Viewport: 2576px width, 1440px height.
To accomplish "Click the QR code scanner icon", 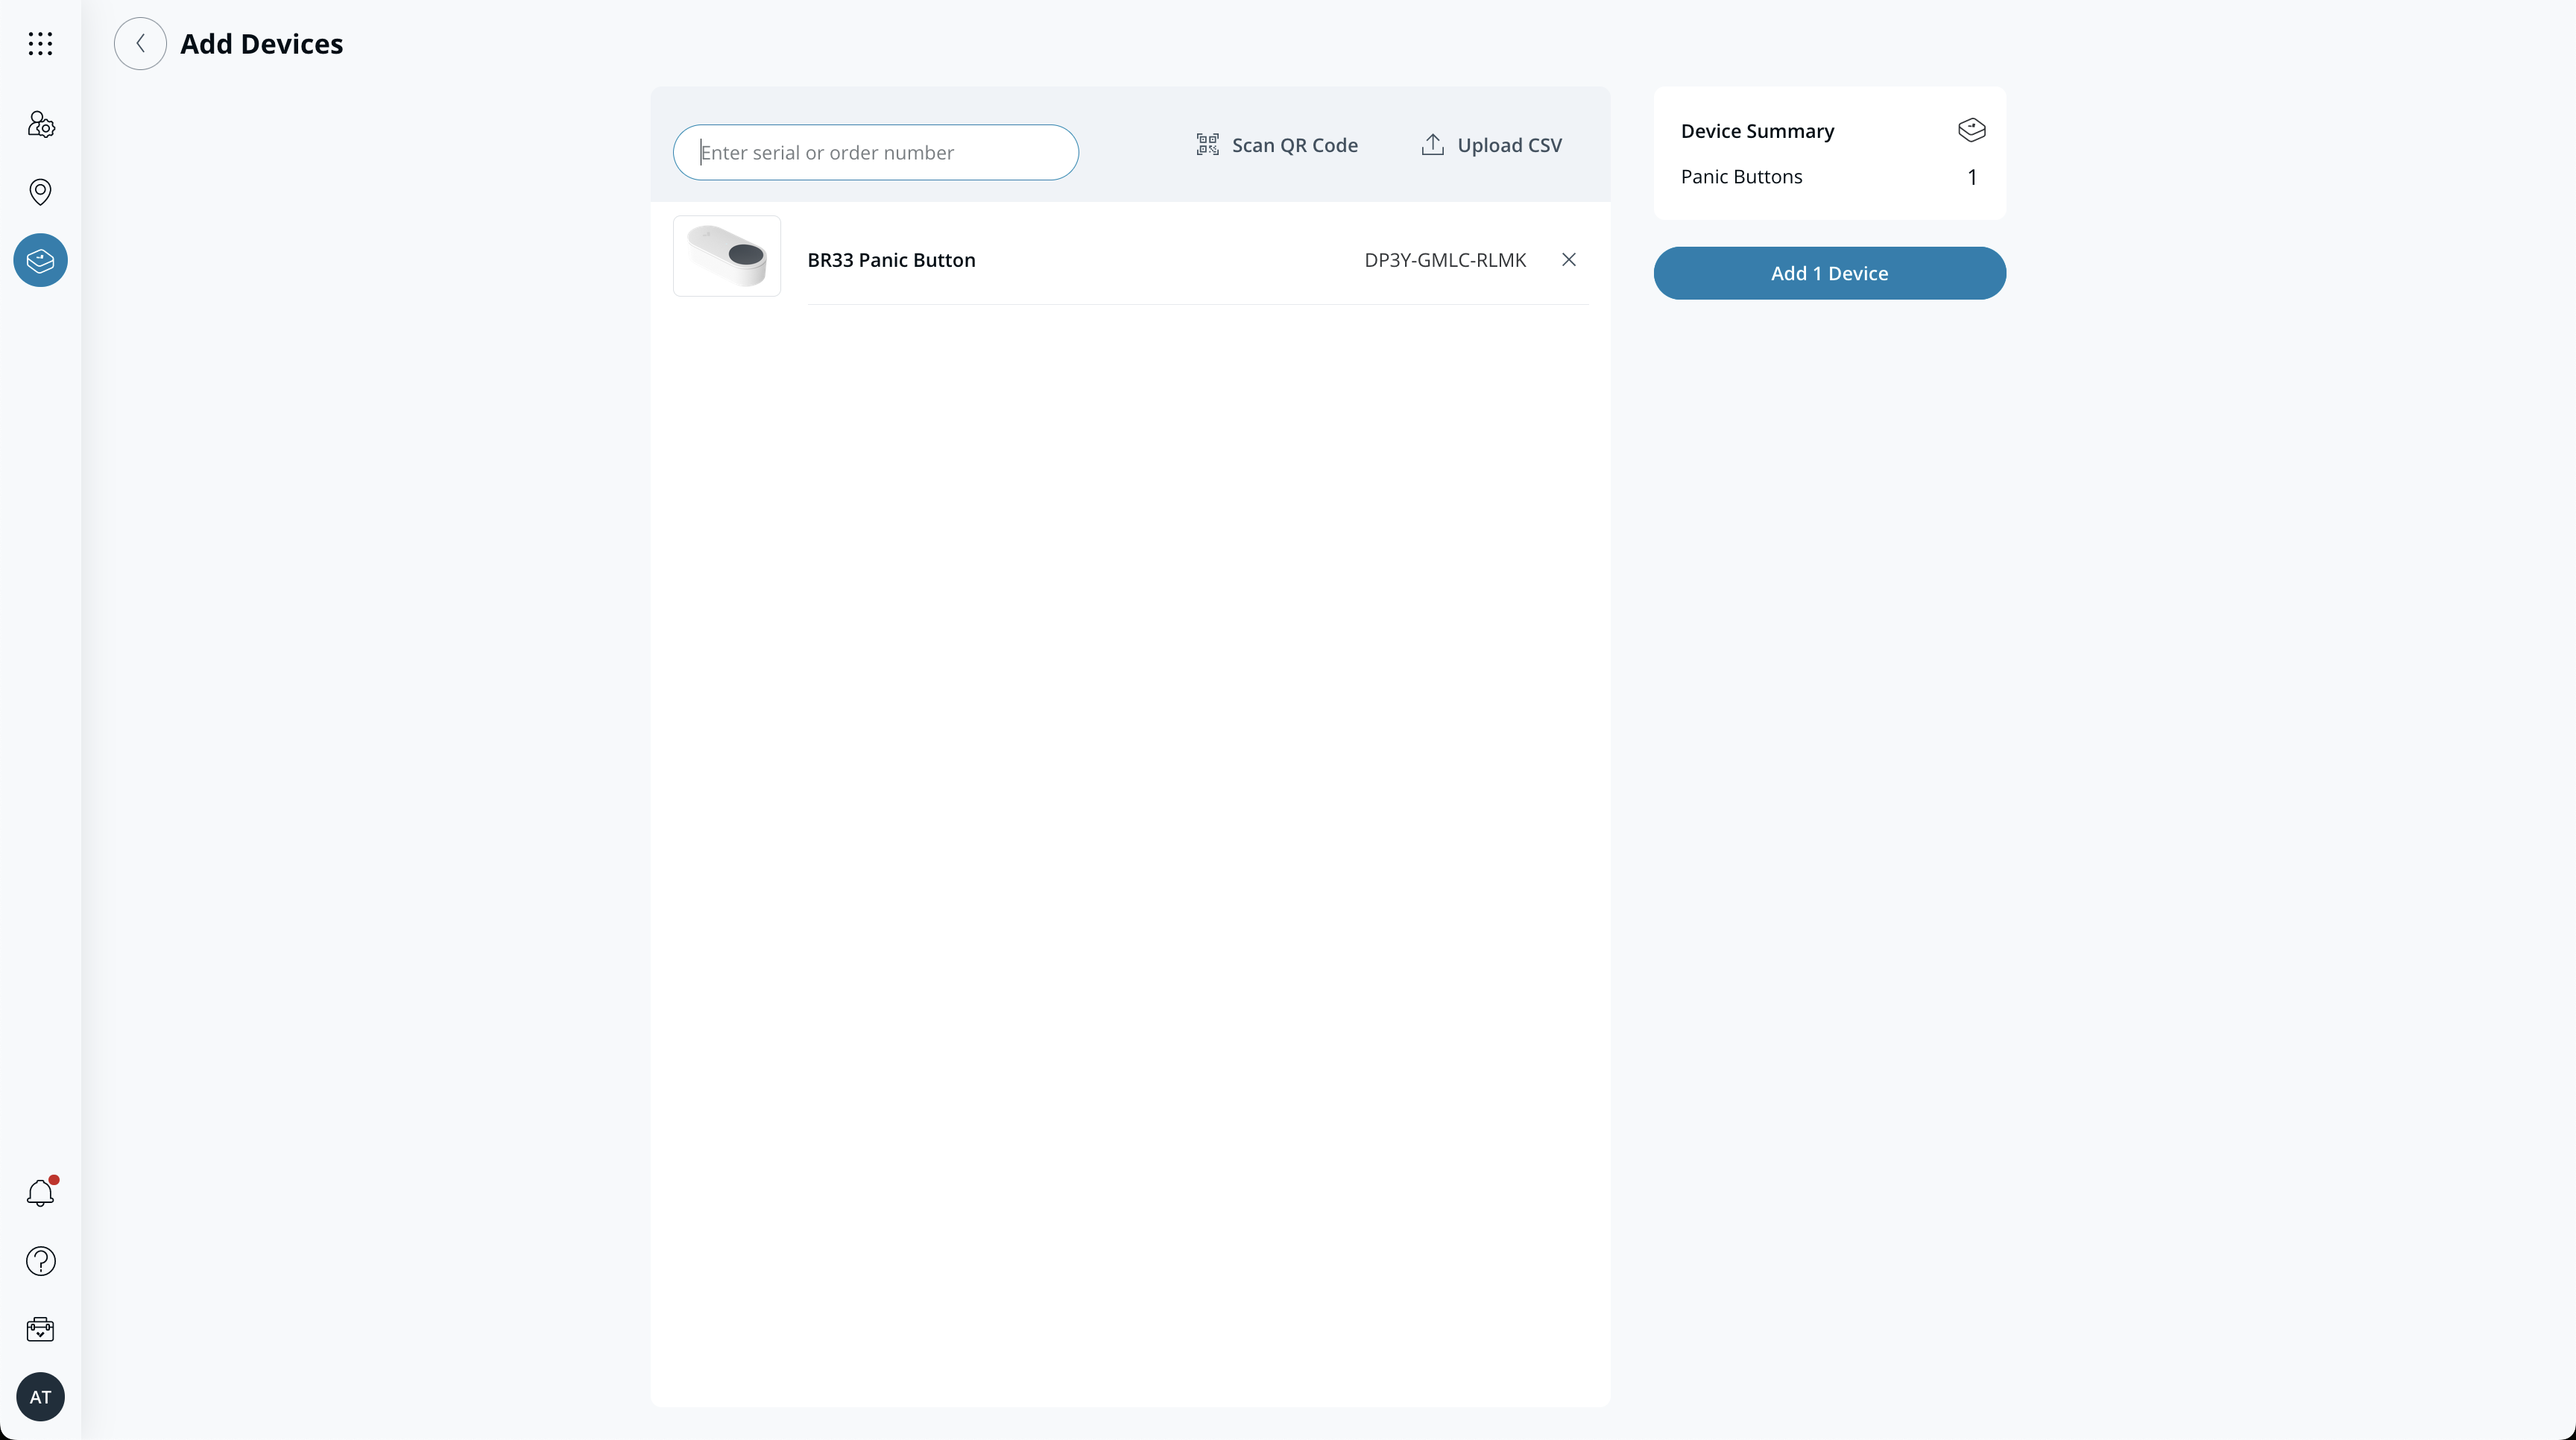I will (x=1207, y=145).
